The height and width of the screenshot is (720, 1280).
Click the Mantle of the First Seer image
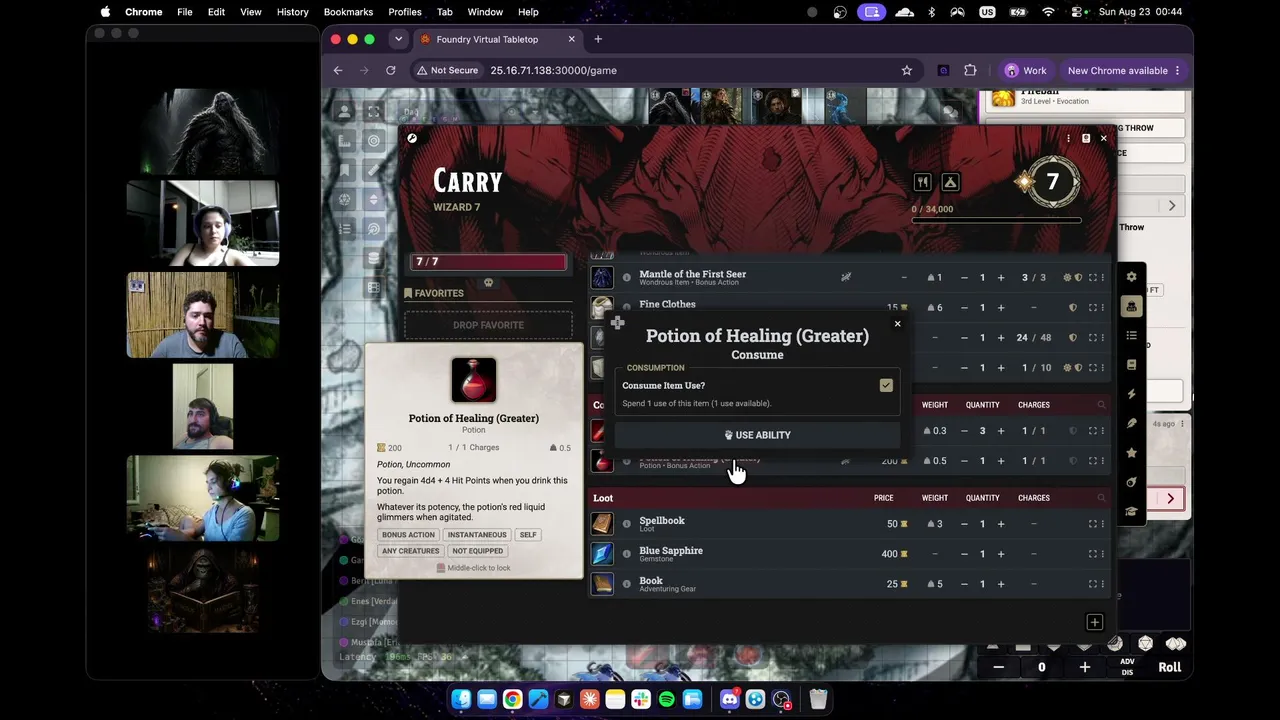point(602,277)
